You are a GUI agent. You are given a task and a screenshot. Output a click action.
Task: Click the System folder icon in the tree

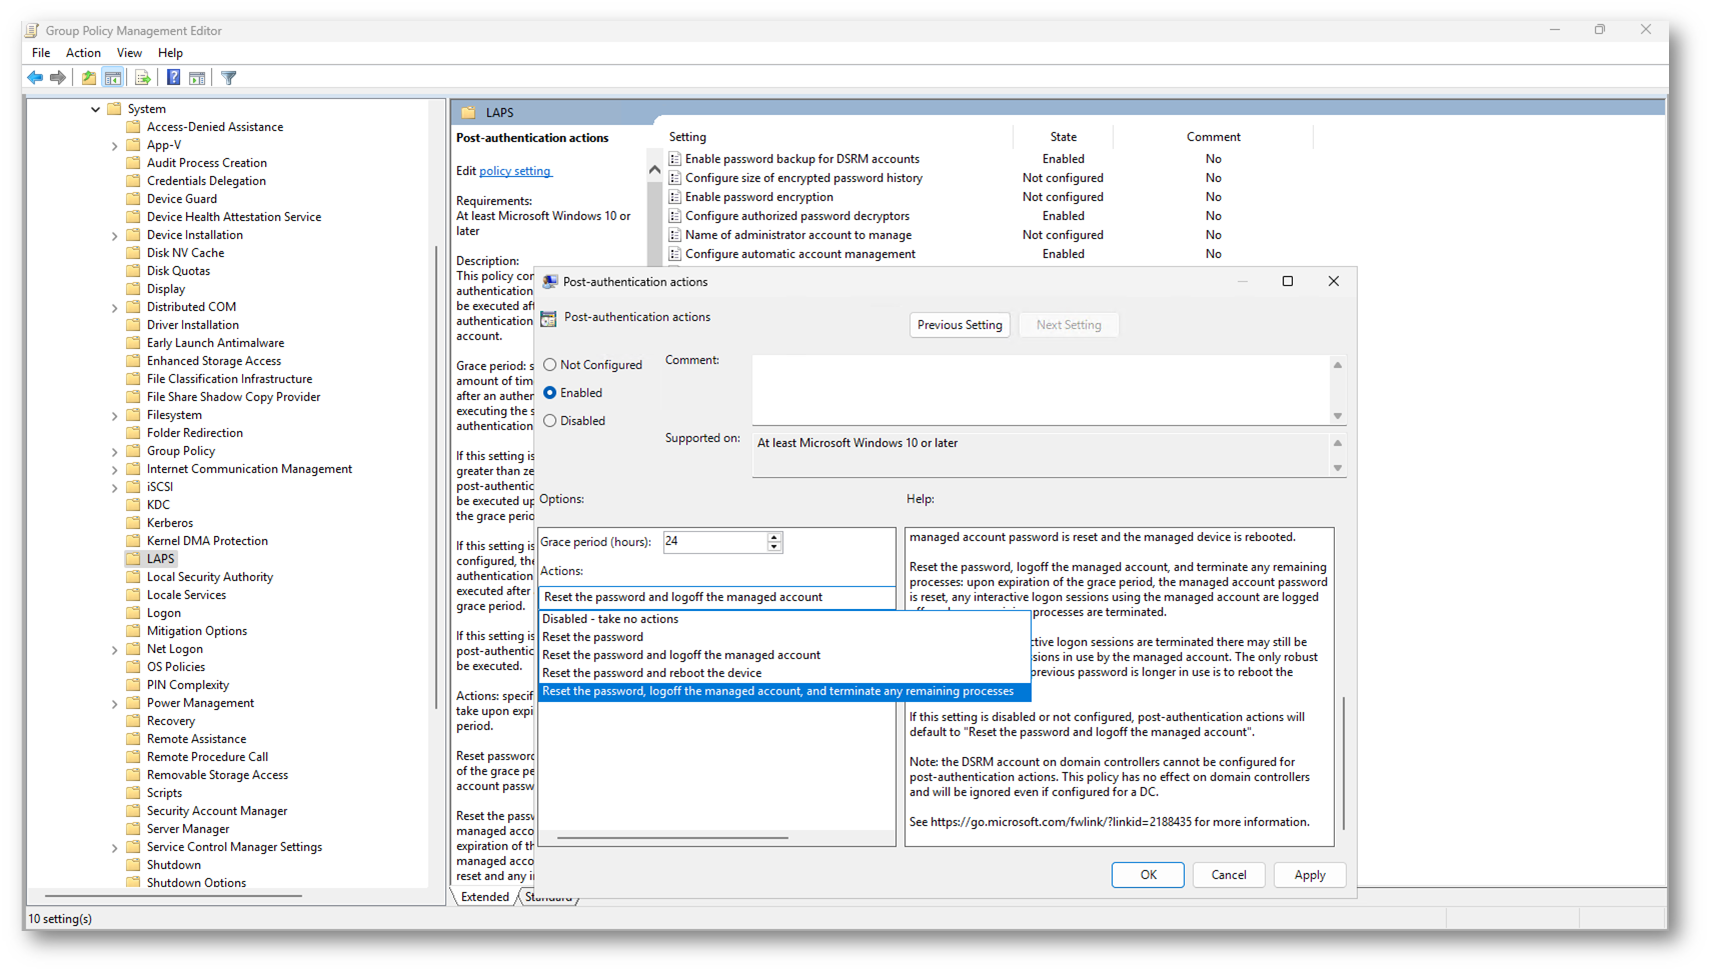[x=114, y=109]
